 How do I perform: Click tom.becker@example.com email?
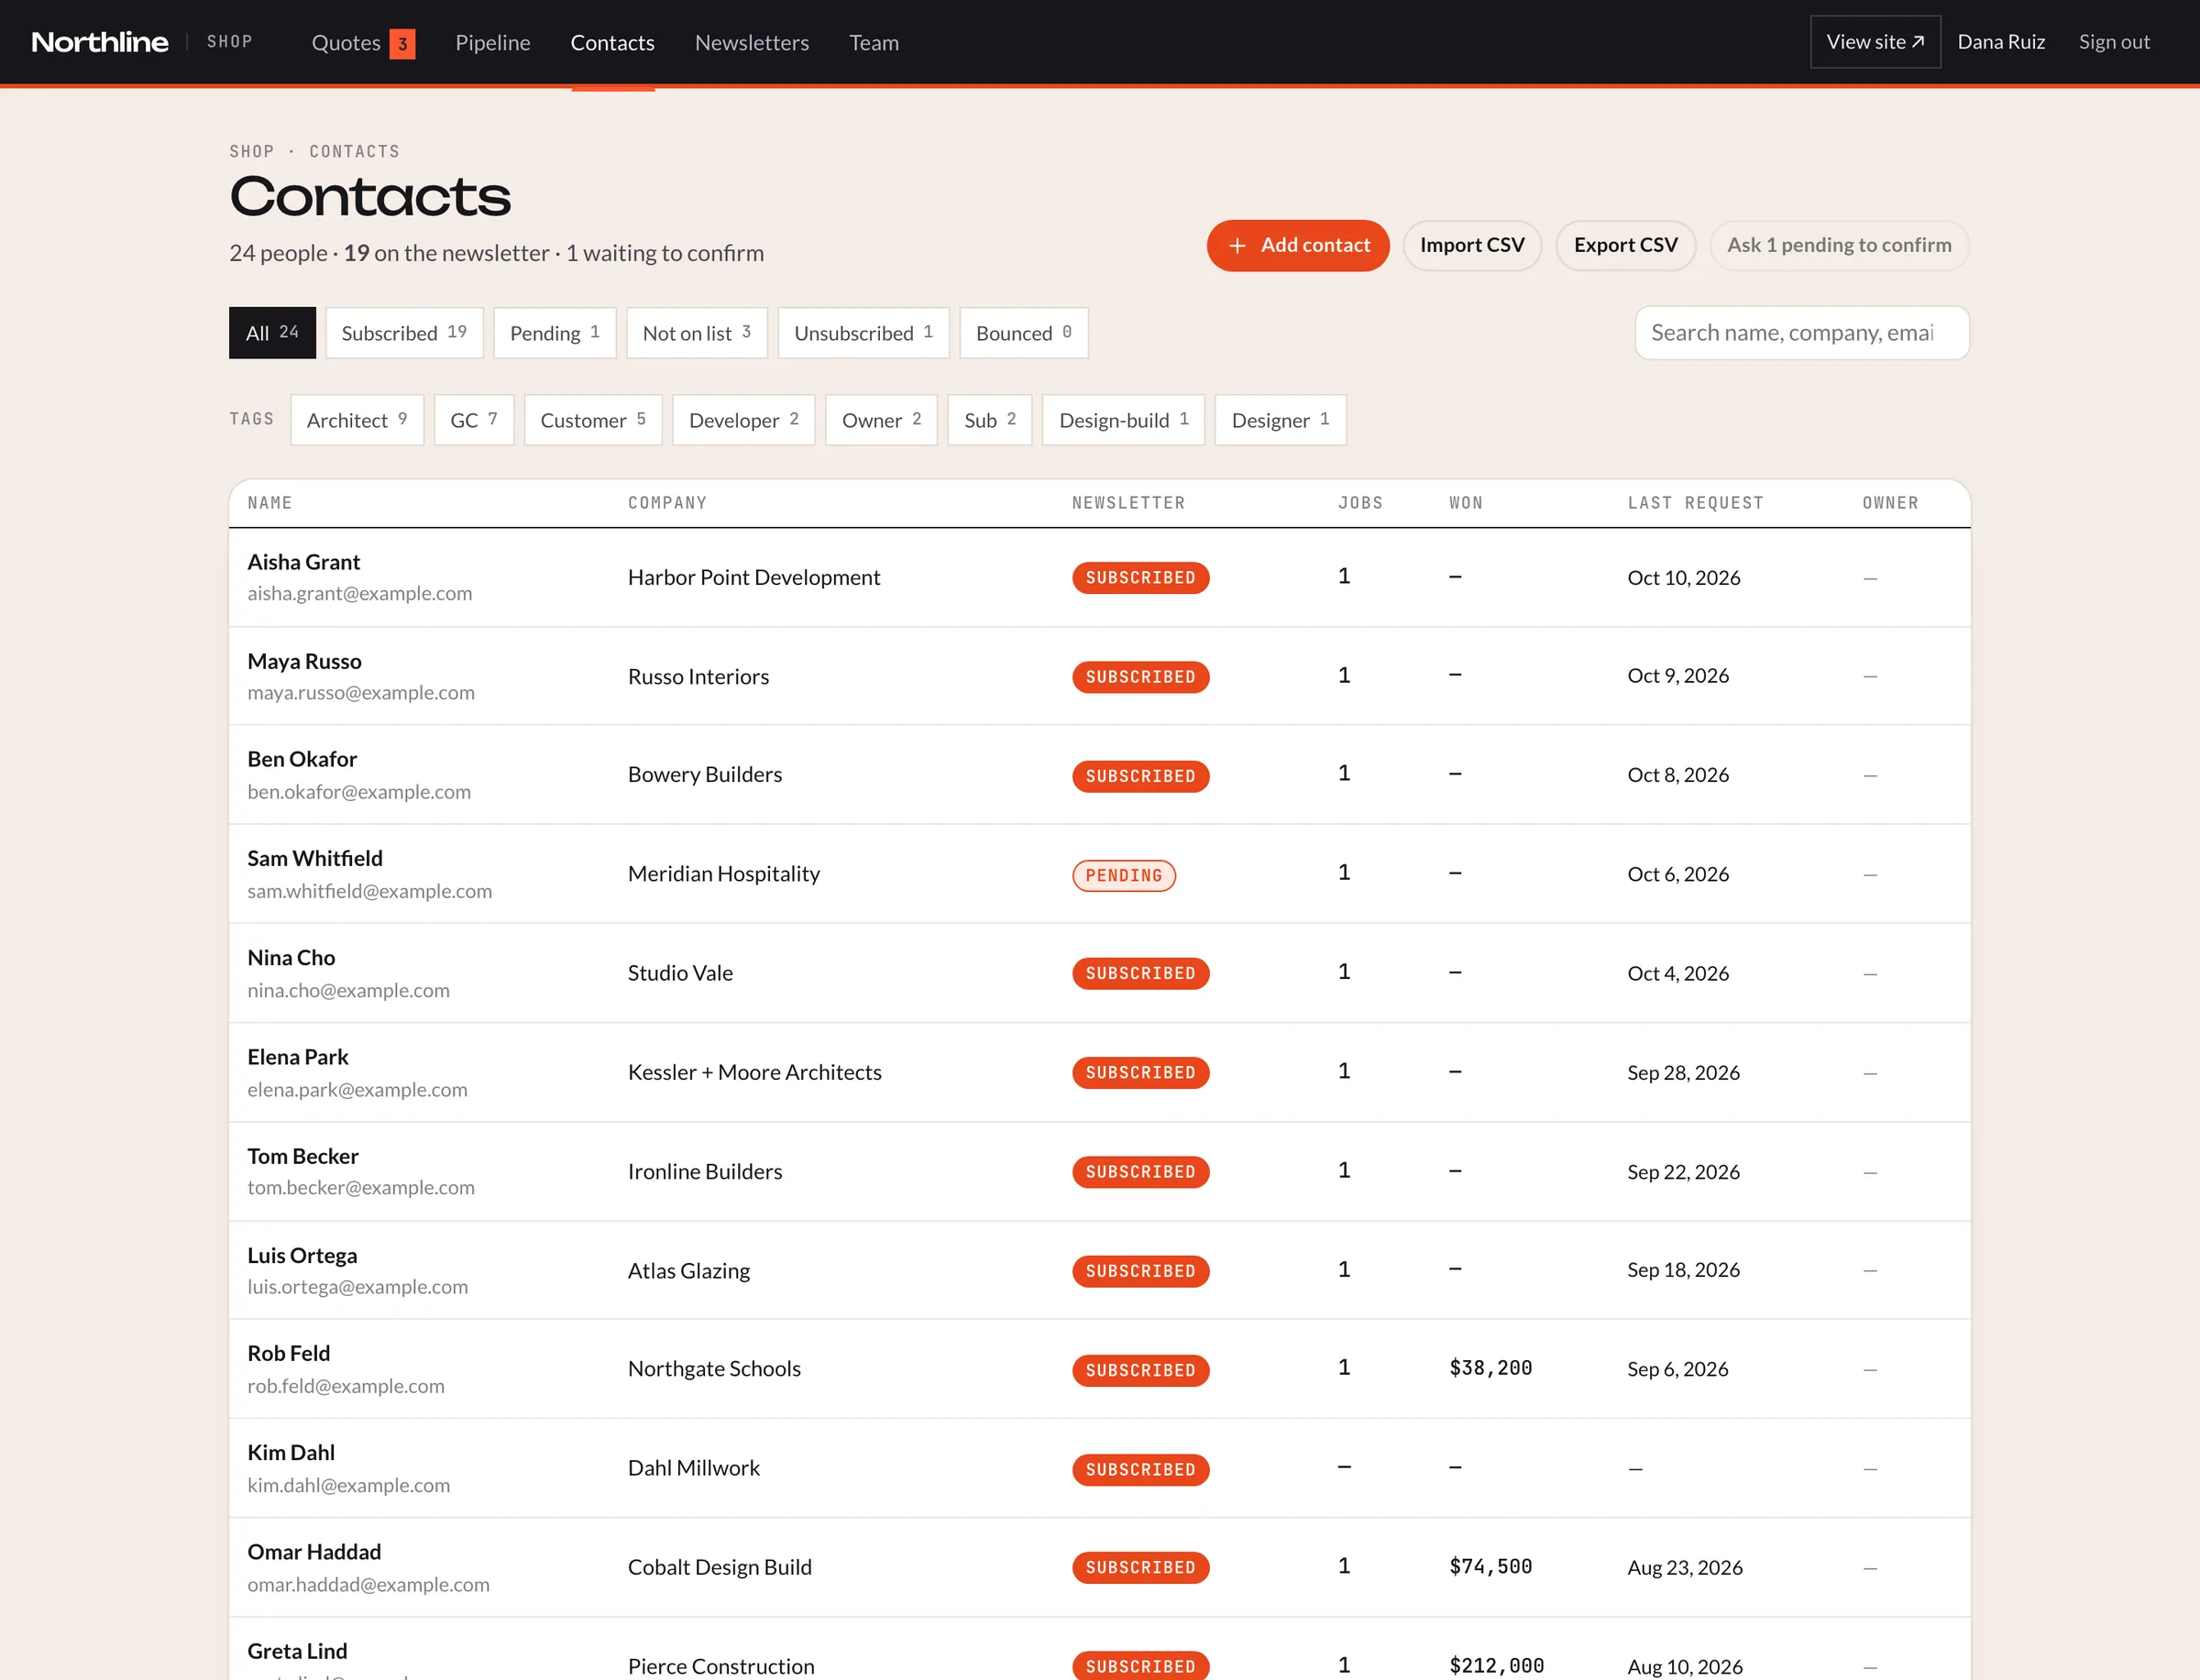click(x=361, y=1188)
